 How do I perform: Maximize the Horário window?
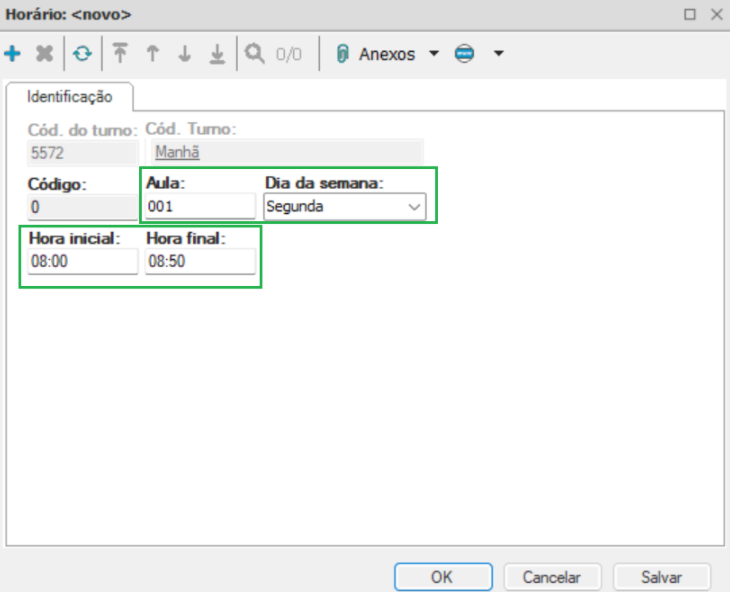click(x=689, y=14)
